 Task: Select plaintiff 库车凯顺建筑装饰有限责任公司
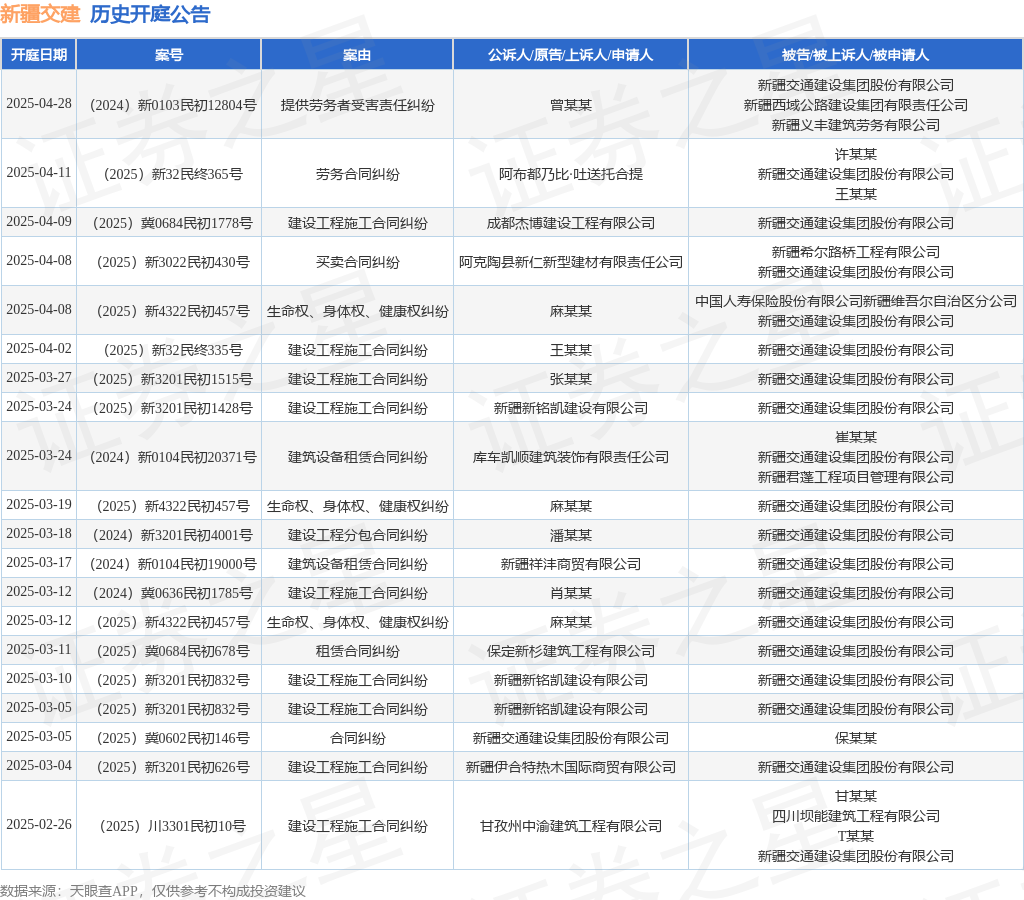pos(571,457)
